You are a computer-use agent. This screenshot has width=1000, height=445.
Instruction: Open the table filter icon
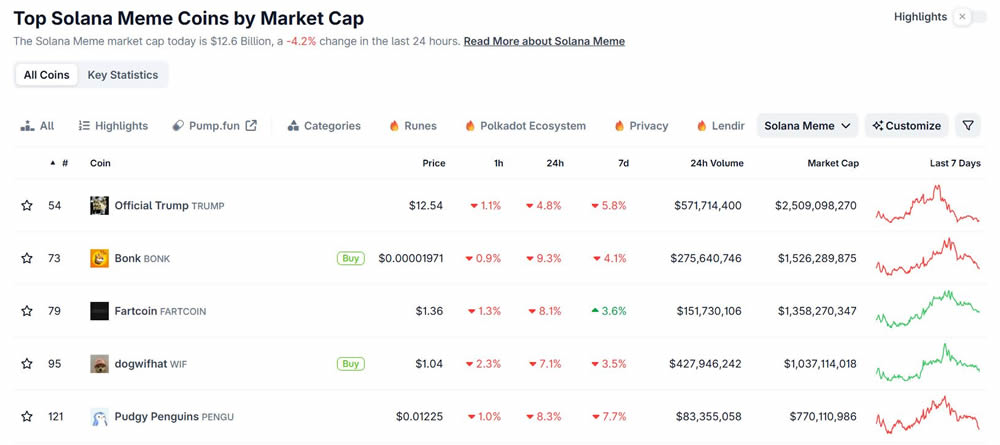tap(968, 126)
